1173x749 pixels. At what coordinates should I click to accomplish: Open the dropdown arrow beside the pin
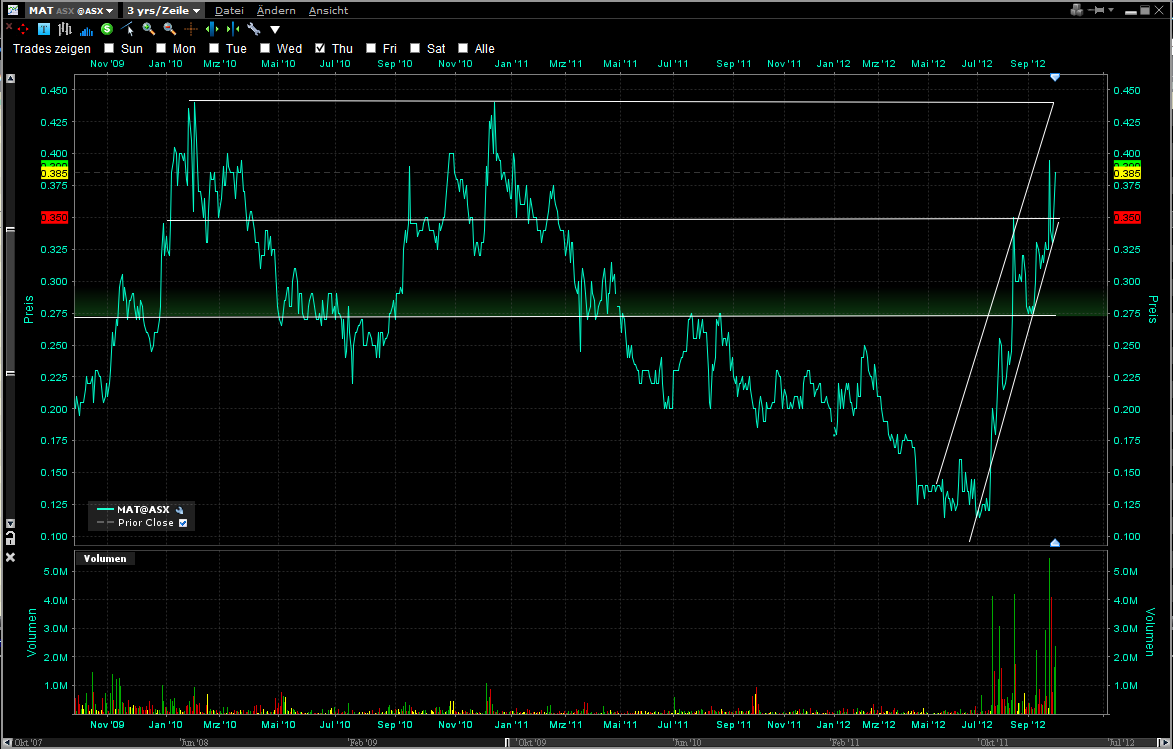1111,10
